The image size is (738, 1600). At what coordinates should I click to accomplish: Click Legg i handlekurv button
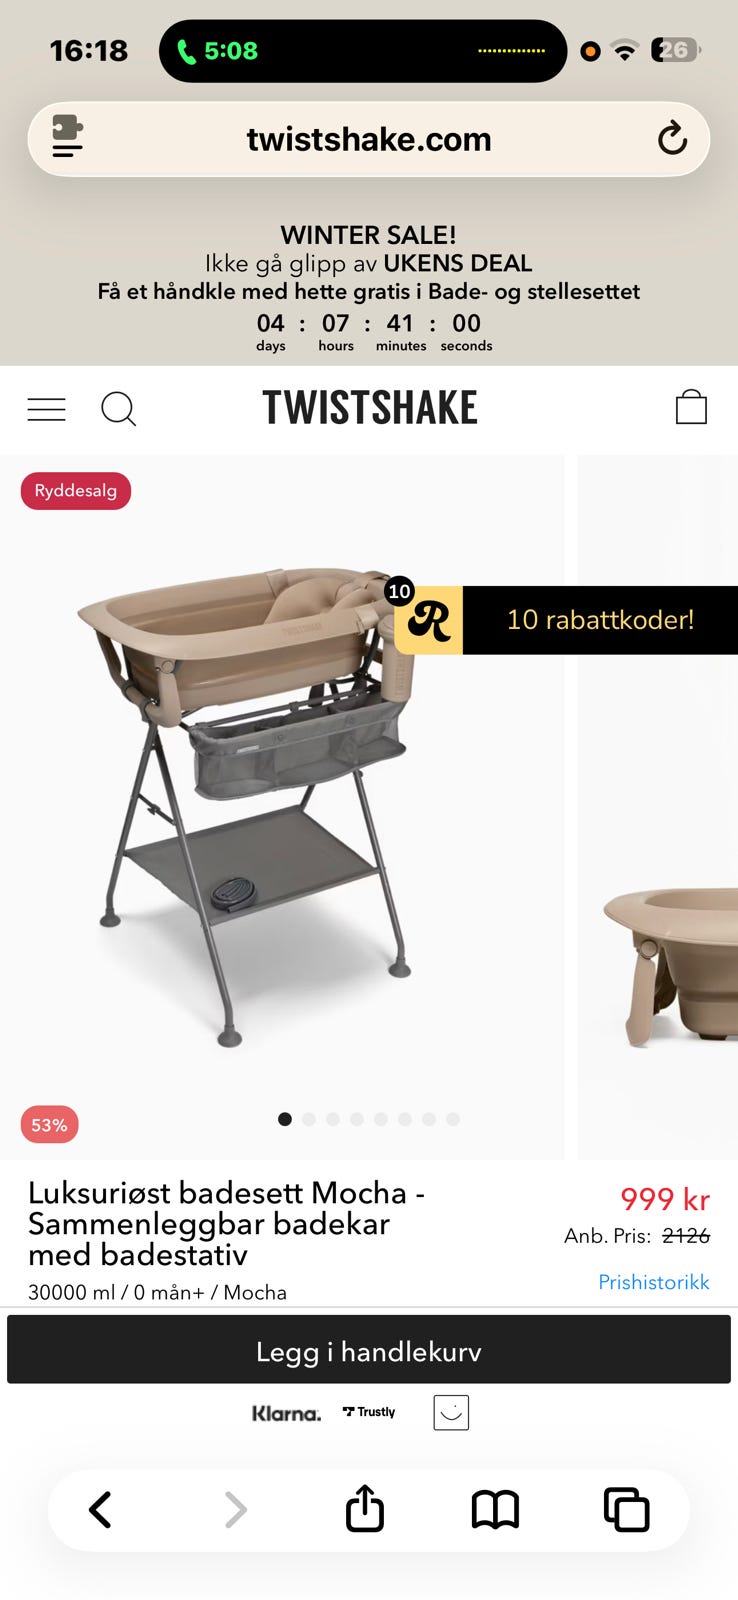pyautogui.click(x=369, y=1350)
